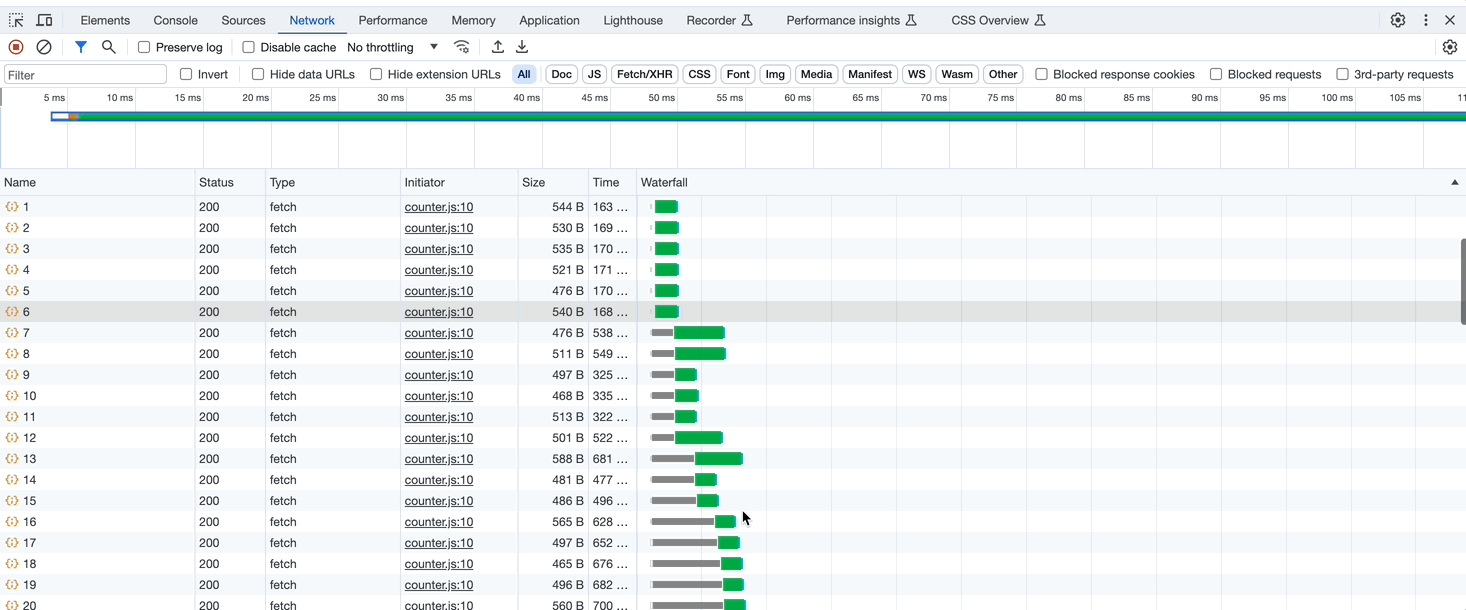The image size is (1466, 610).
Task: Open the DevTools three-dot more menu
Action: (x=1426, y=20)
